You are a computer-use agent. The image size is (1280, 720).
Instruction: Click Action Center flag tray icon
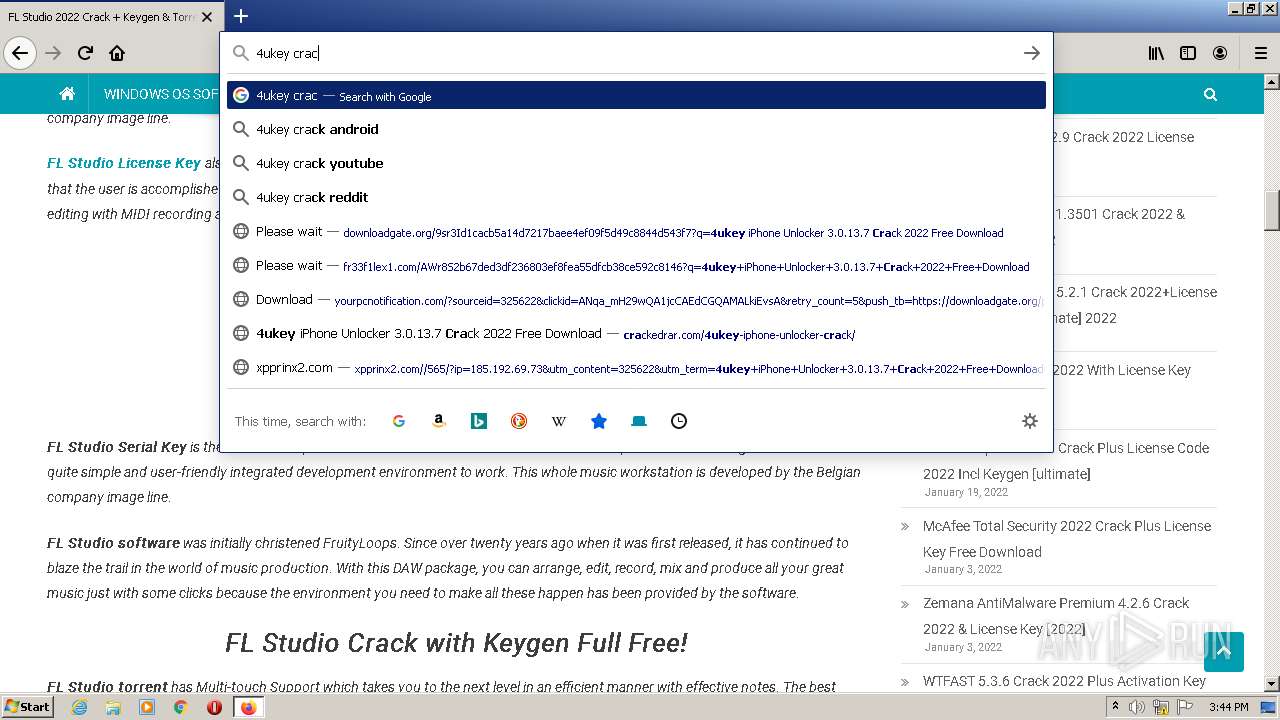coord(1183,707)
